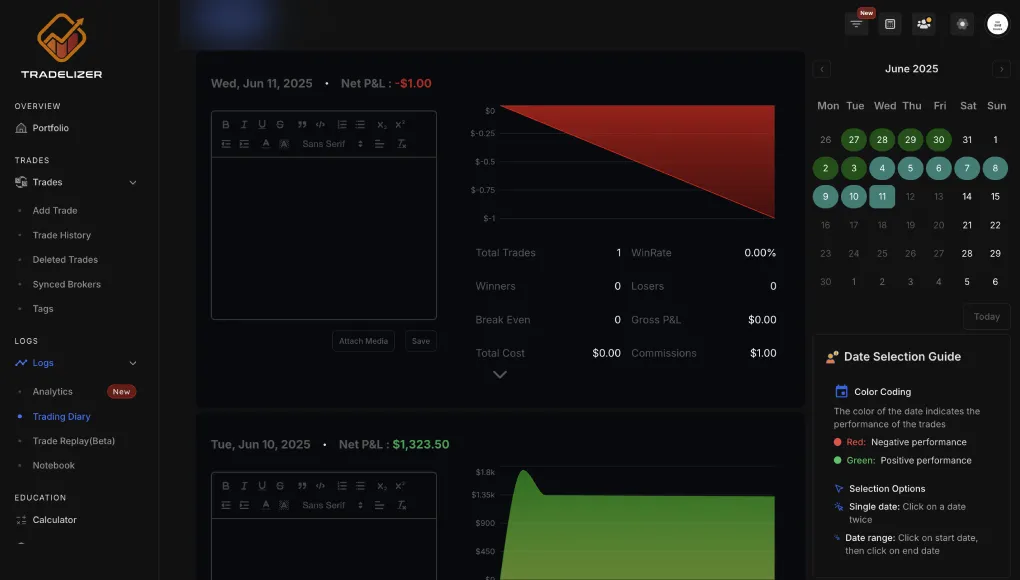The image size is (1020, 580).
Task: Clear formatting in the Jun 11 editor
Action: click(x=402, y=144)
